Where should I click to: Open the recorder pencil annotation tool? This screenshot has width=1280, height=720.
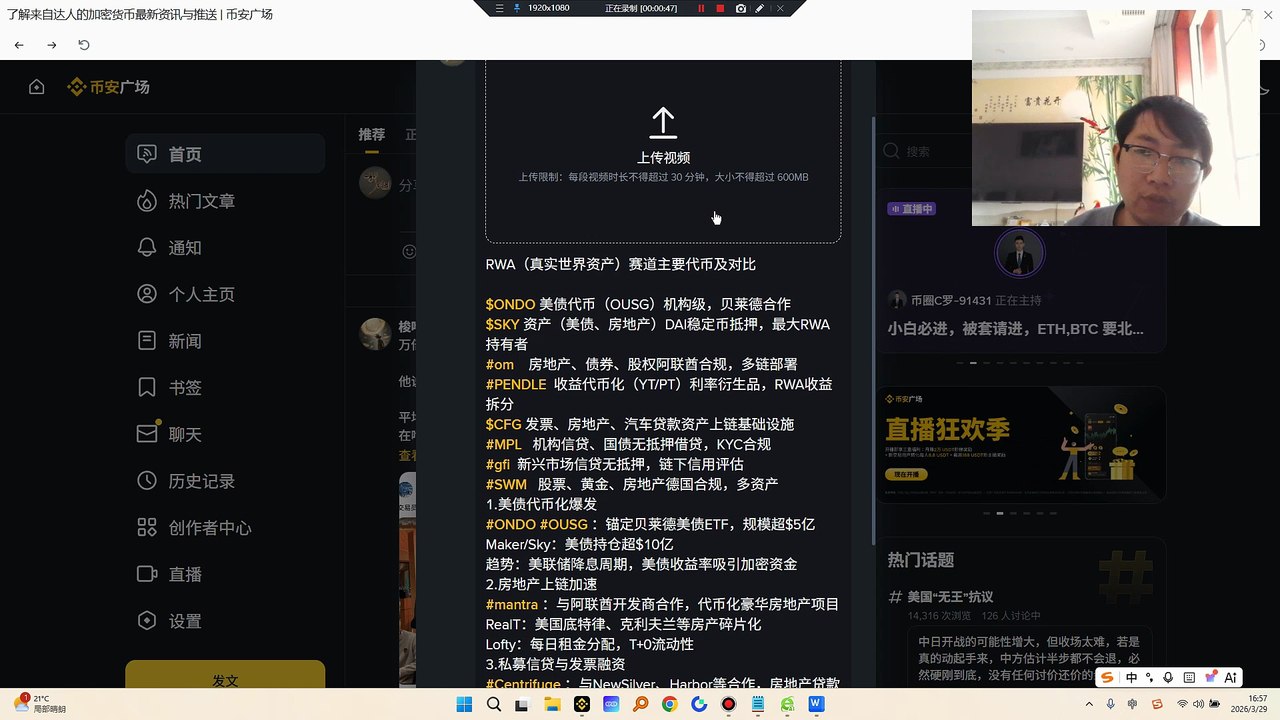tap(760, 8)
